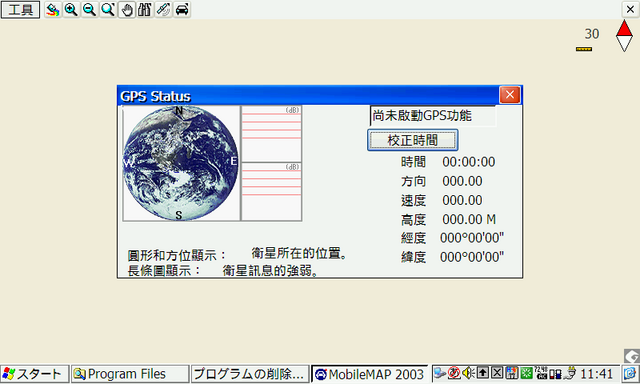Click the Japanese IME あ tray icon
Viewport: 640px width, 384px height.
[453, 373]
